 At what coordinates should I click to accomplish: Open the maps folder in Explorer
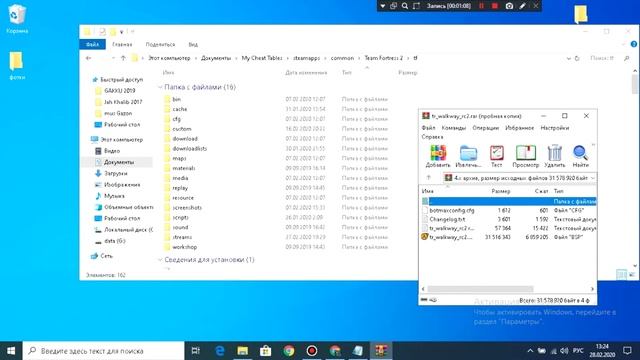point(179,158)
